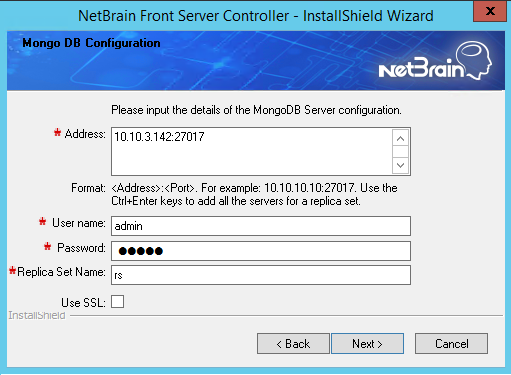Select the Password input field
The width and height of the screenshot is (511, 375).
pyautogui.click(x=261, y=251)
